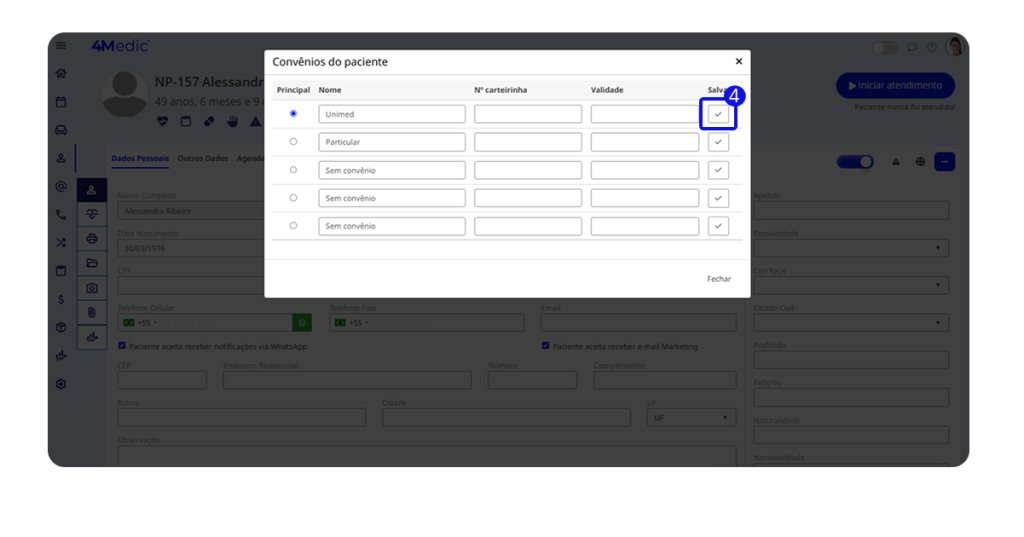Uncheck WhatsApp notifications acceptance checkbox
This screenshot has height=537, width=1024.
point(122,346)
